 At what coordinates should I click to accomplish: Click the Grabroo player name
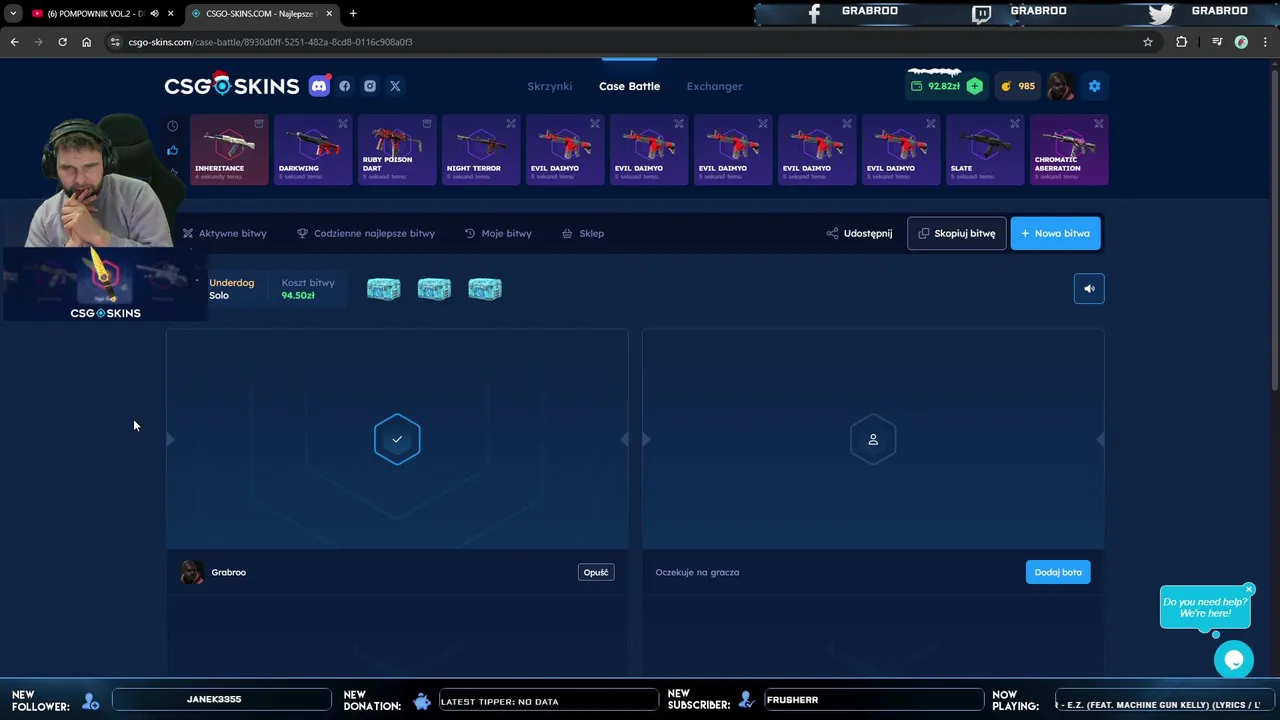[229, 572]
